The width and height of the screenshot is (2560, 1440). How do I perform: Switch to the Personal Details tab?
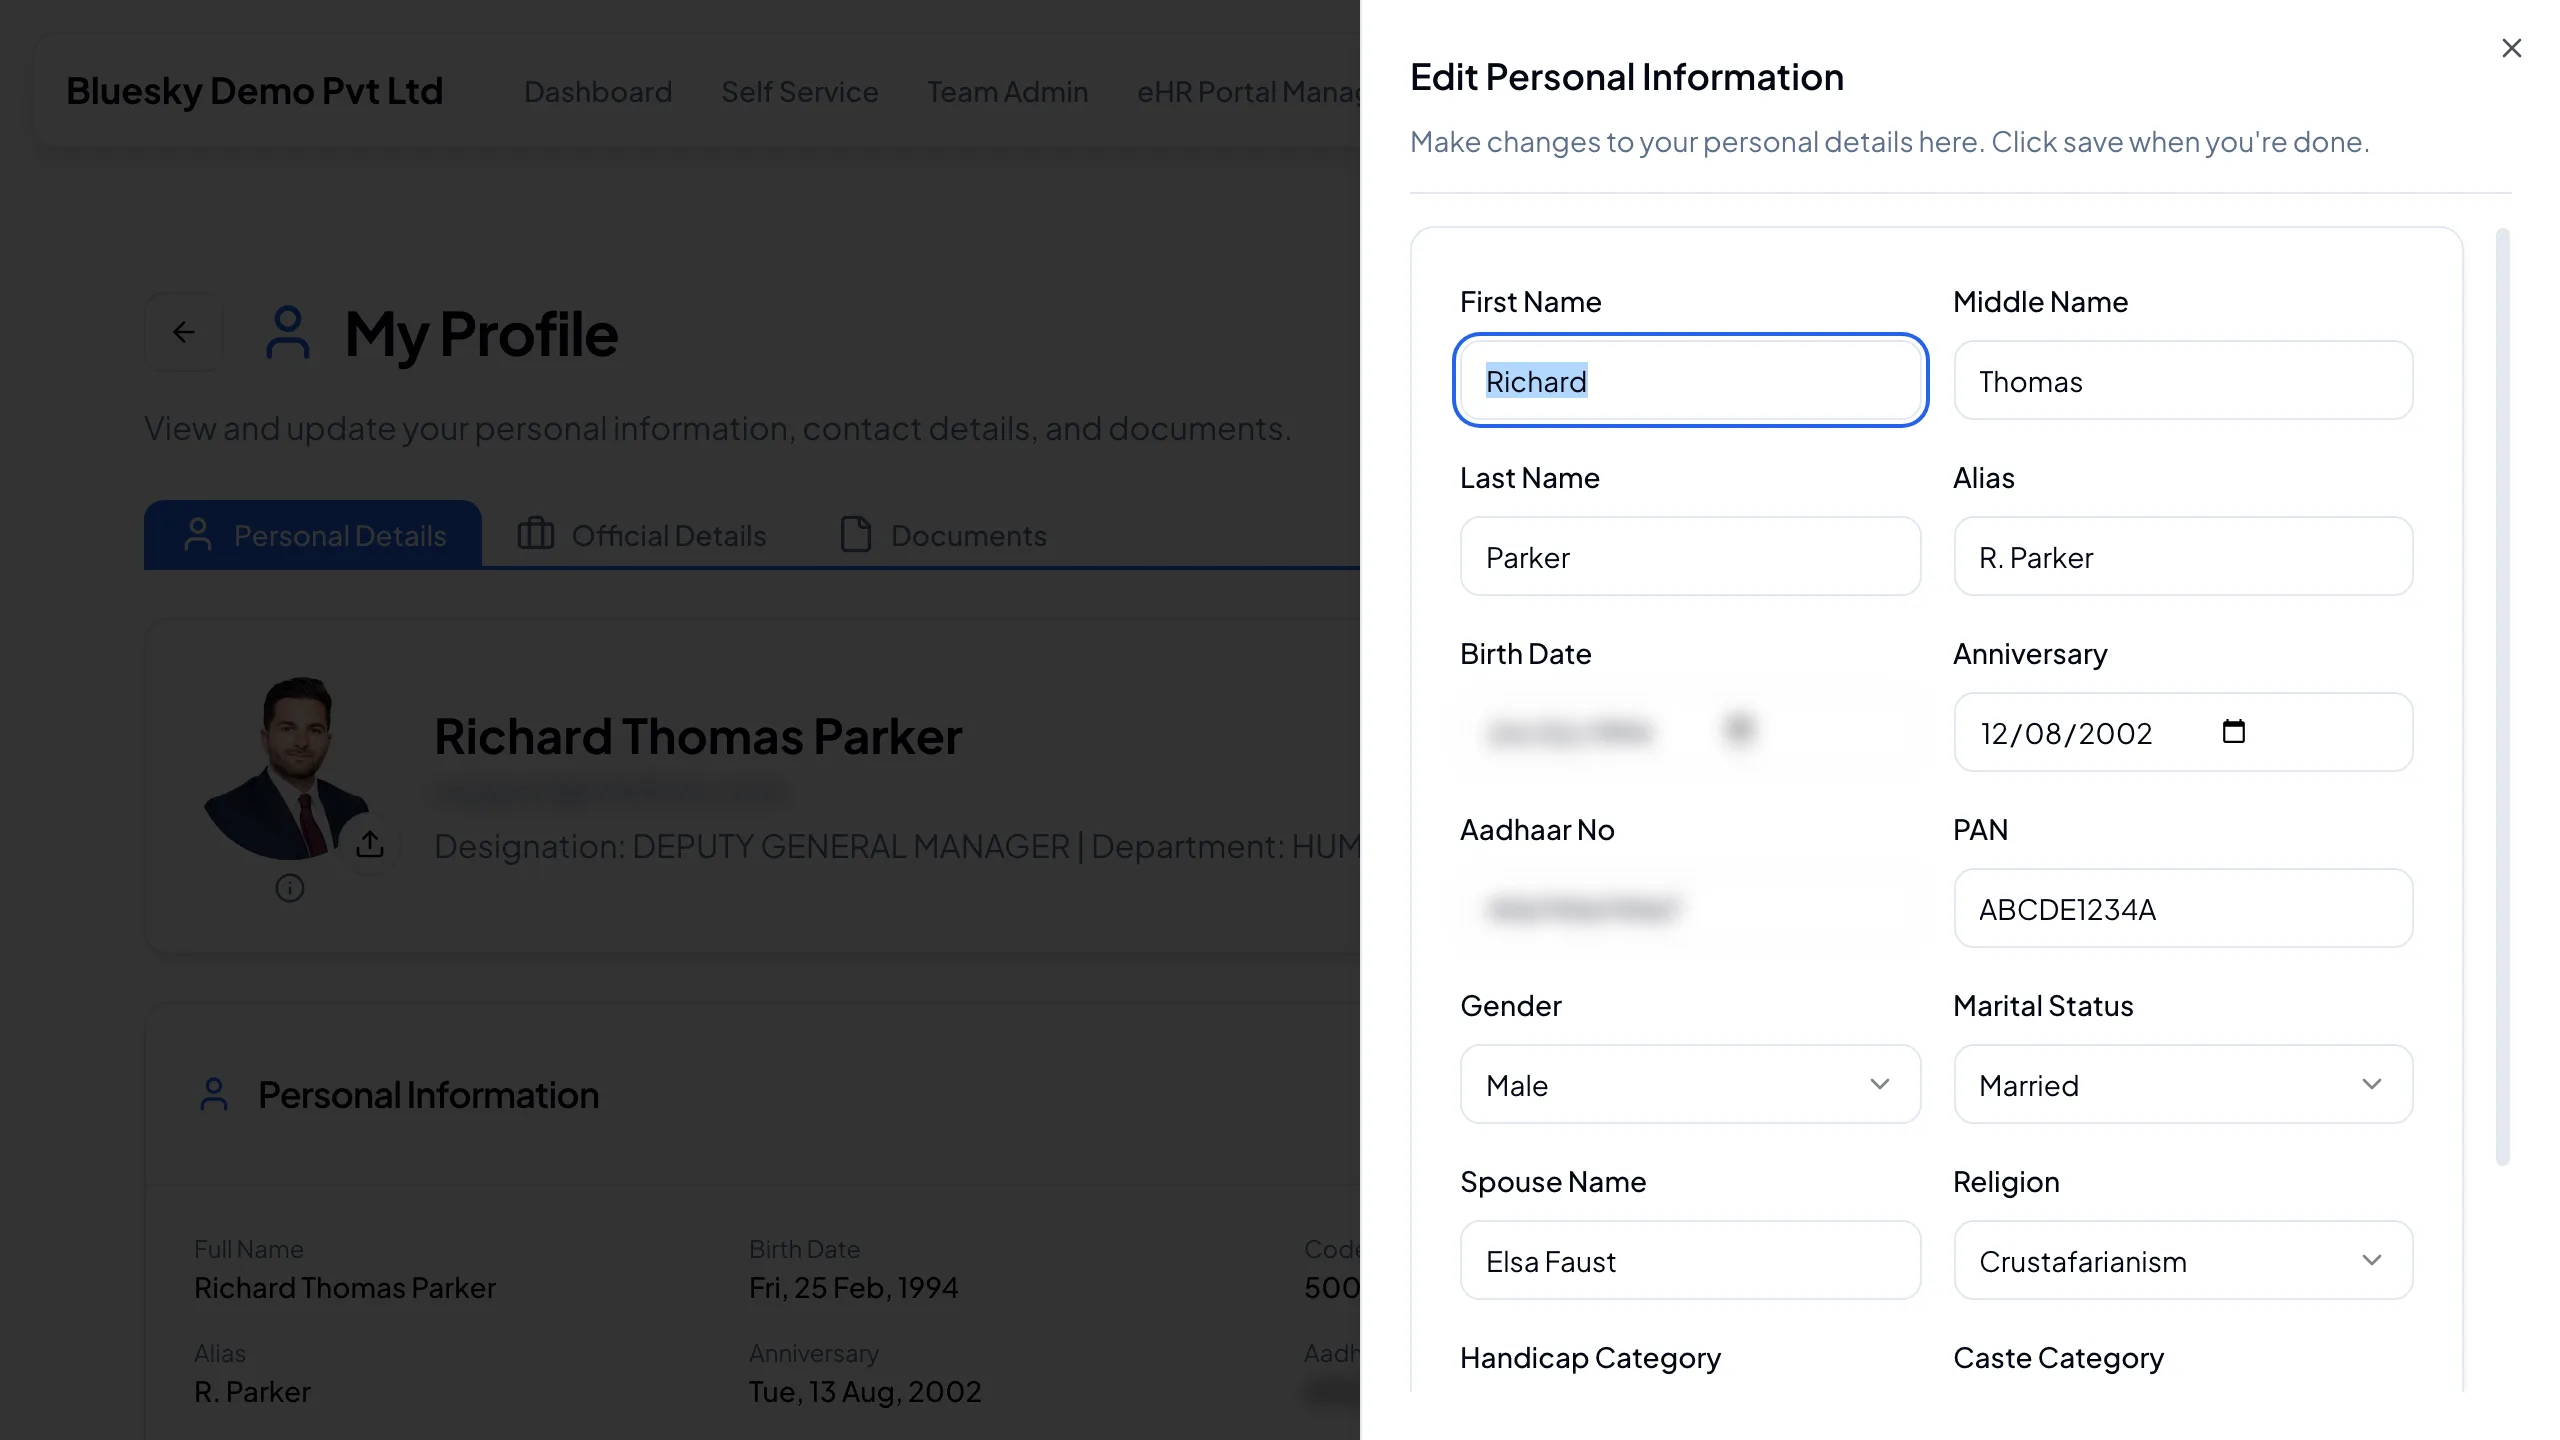[313, 535]
